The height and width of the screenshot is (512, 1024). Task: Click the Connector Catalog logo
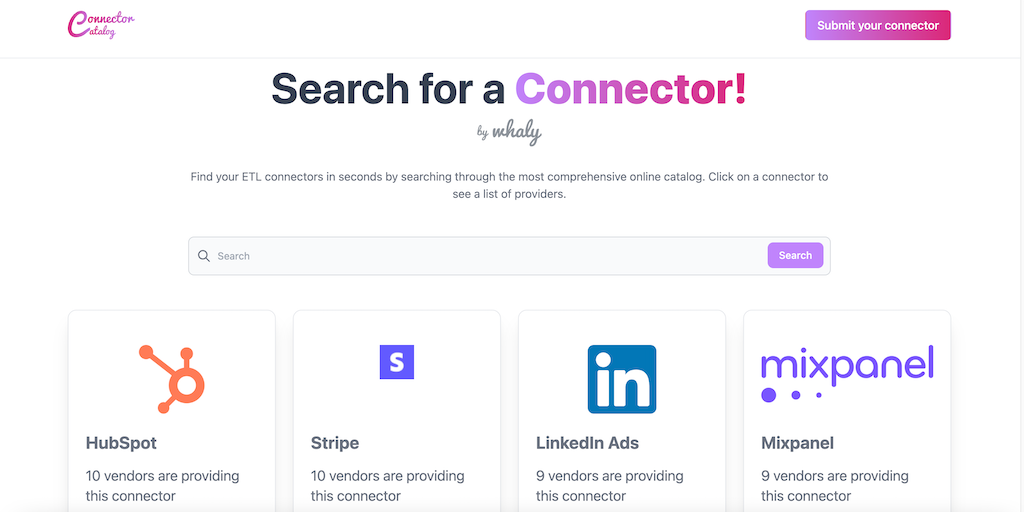coord(100,25)
